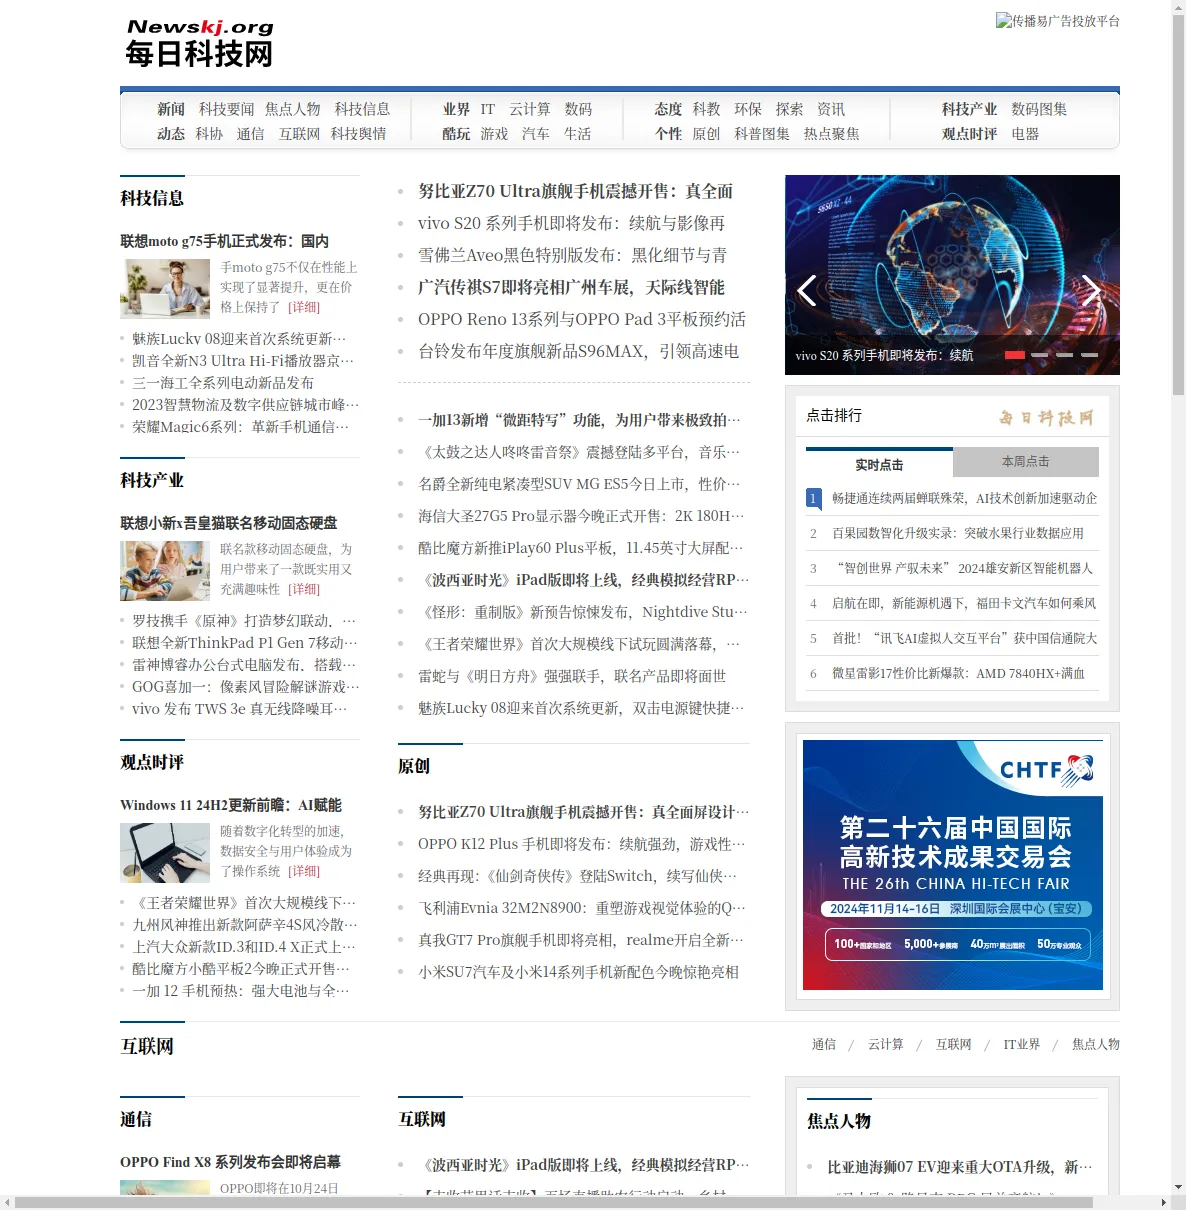This screenshot has width=1186, height=1210.
Task: Open 雷蛇与《明日方舟》强强联手 article
Action: [x=572, y=676]
